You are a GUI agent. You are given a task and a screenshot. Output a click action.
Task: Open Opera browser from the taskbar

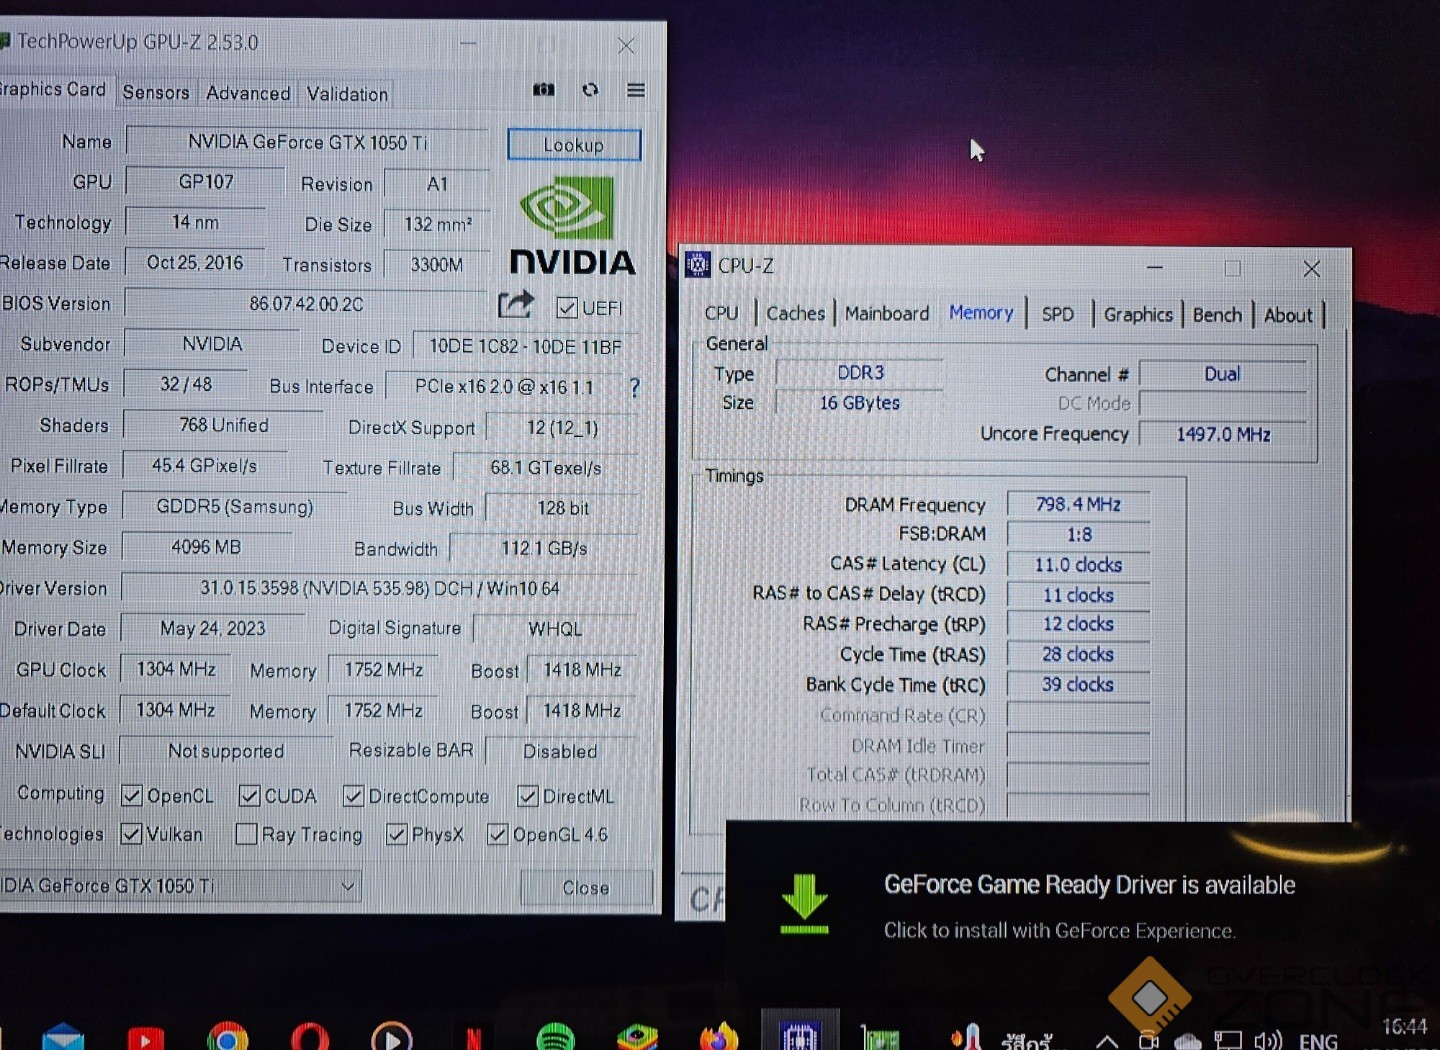[x=310, y=1037]
